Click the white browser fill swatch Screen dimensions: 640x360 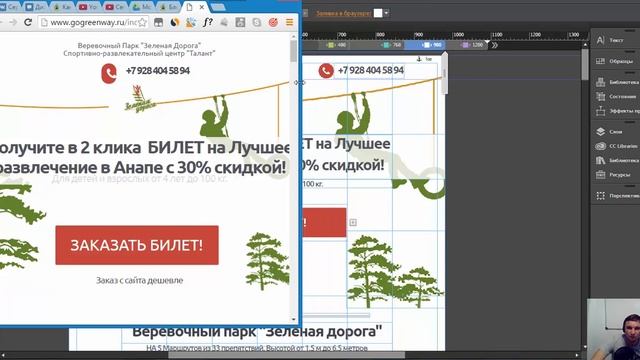(378, 13)
